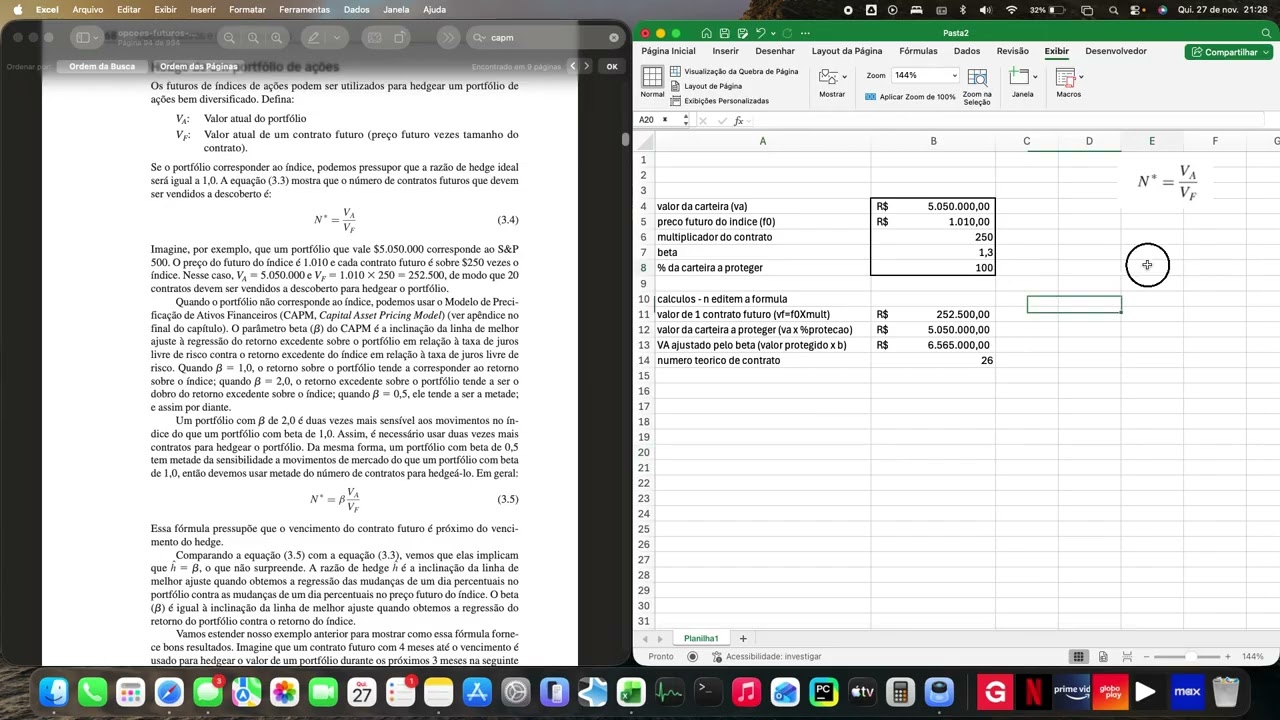Open the Revisão ribbon tab
Image resolution: width=1280 pixels, height=720 pixels.
1012,51
